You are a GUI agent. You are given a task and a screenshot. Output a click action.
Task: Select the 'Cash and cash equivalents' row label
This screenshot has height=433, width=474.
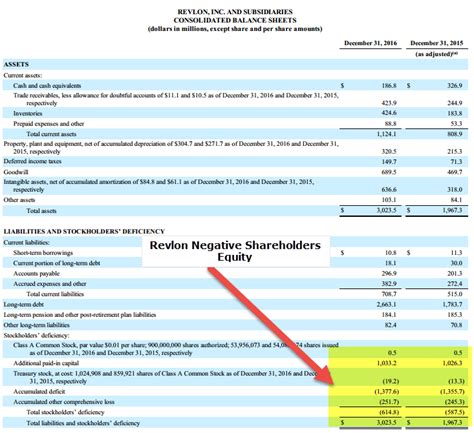pos(47,86)
